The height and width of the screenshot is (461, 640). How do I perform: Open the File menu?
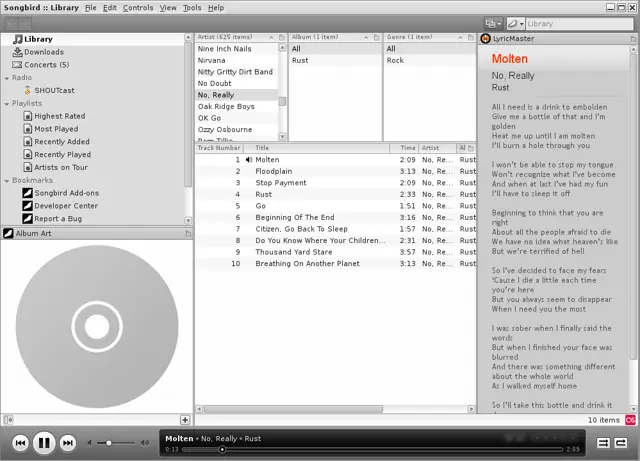(91, 7)
